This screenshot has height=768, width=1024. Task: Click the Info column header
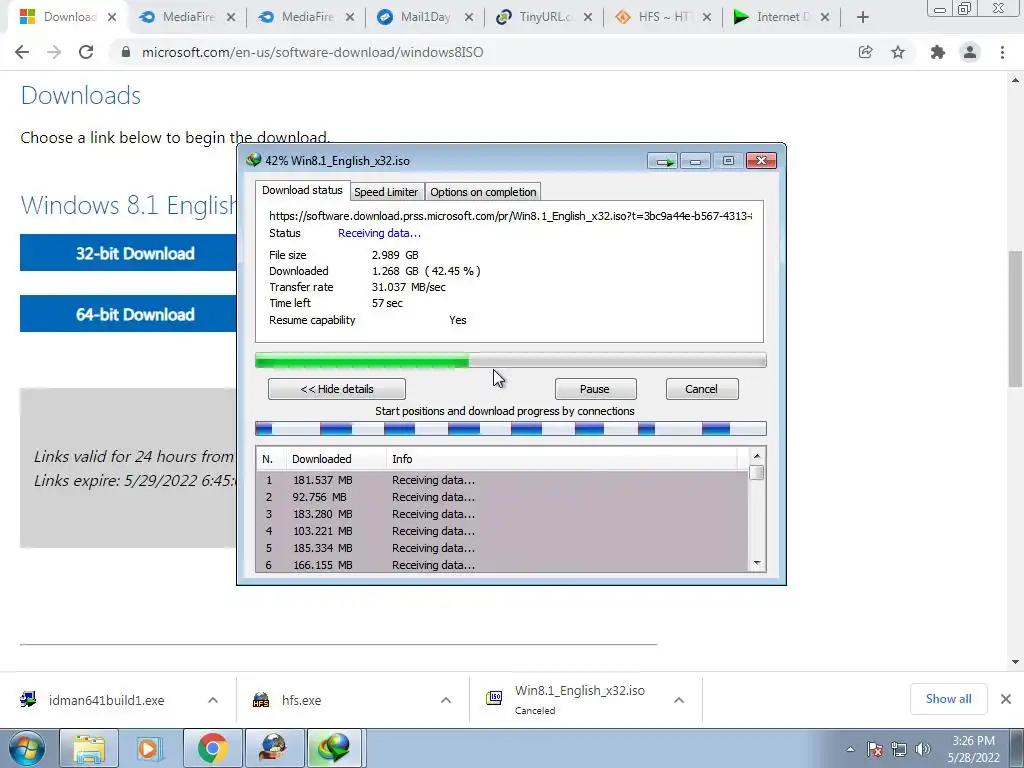tap(562, 459)
